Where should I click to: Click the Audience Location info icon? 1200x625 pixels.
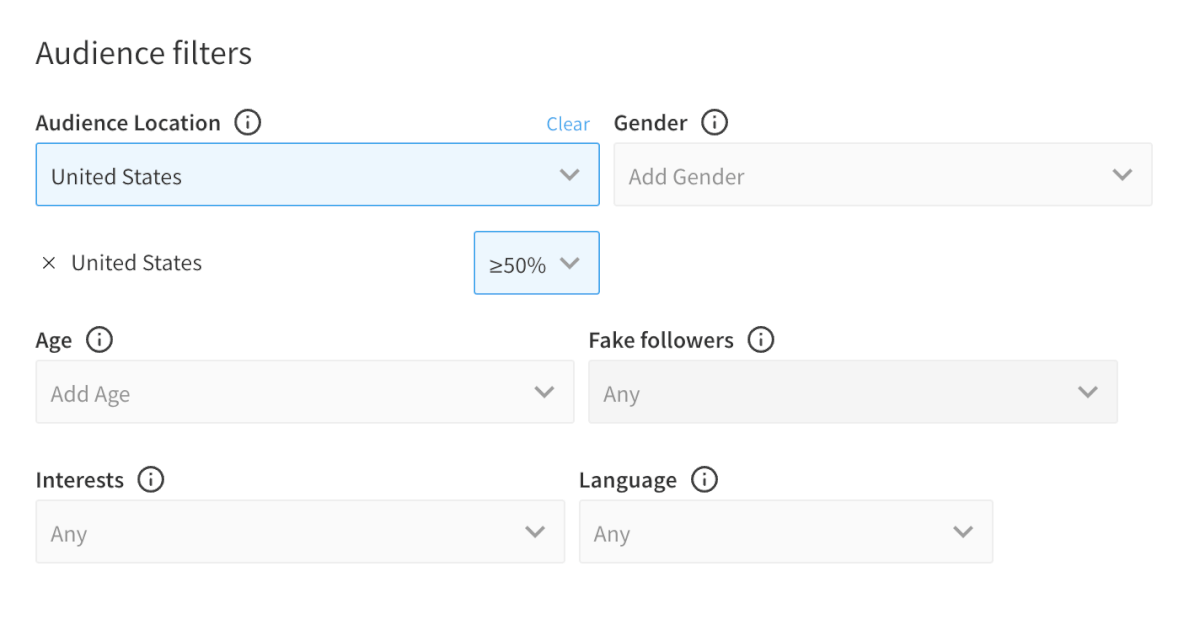pos(247,123)
